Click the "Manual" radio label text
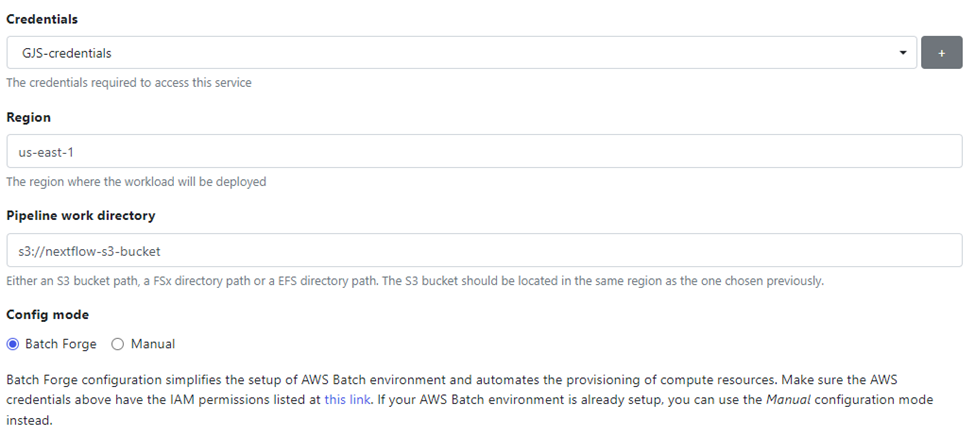 click(153, 344)
